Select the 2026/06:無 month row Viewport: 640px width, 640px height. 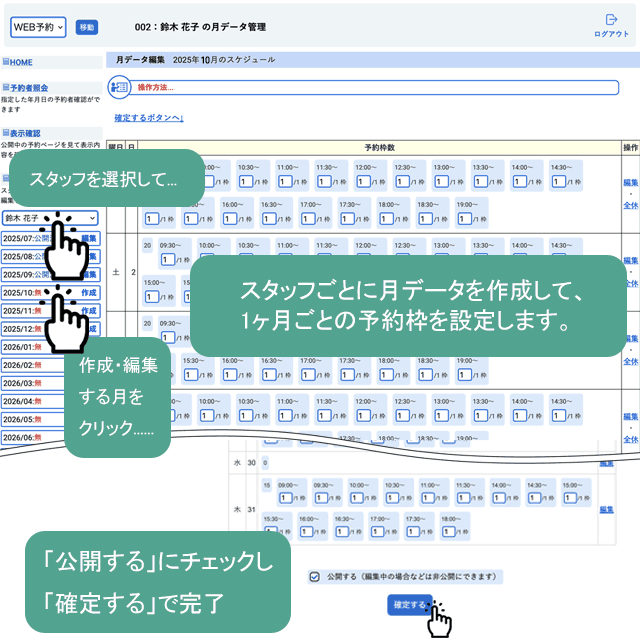33,437
